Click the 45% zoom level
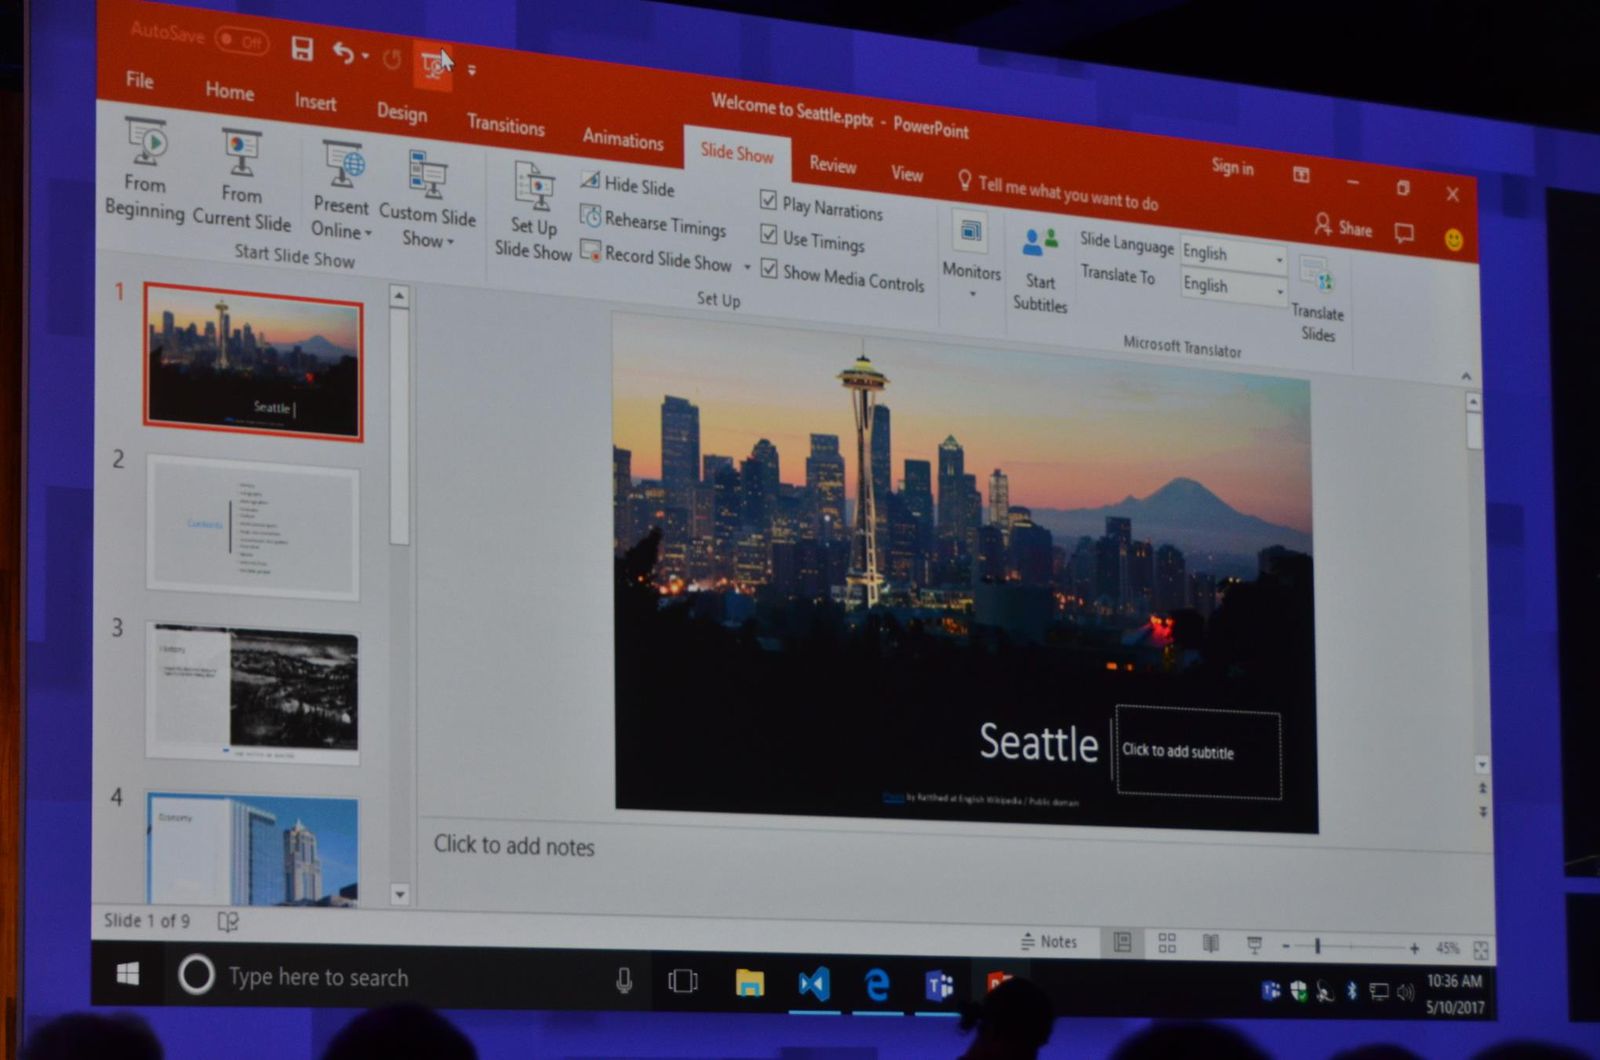The image size is (1600, 1060). coord(1447,948)
